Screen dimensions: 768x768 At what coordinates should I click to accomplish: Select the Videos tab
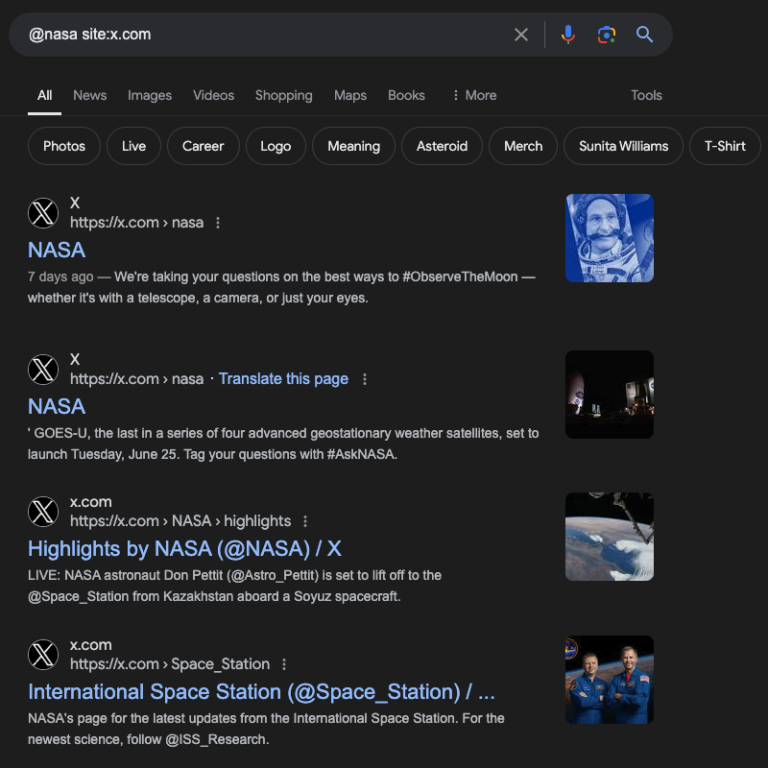pos(213,95)
